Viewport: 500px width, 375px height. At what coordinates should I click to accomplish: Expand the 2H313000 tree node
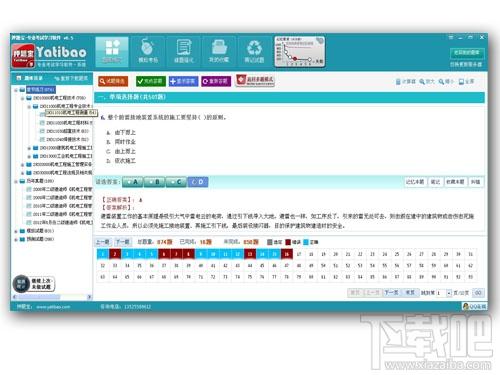point(29,156)
